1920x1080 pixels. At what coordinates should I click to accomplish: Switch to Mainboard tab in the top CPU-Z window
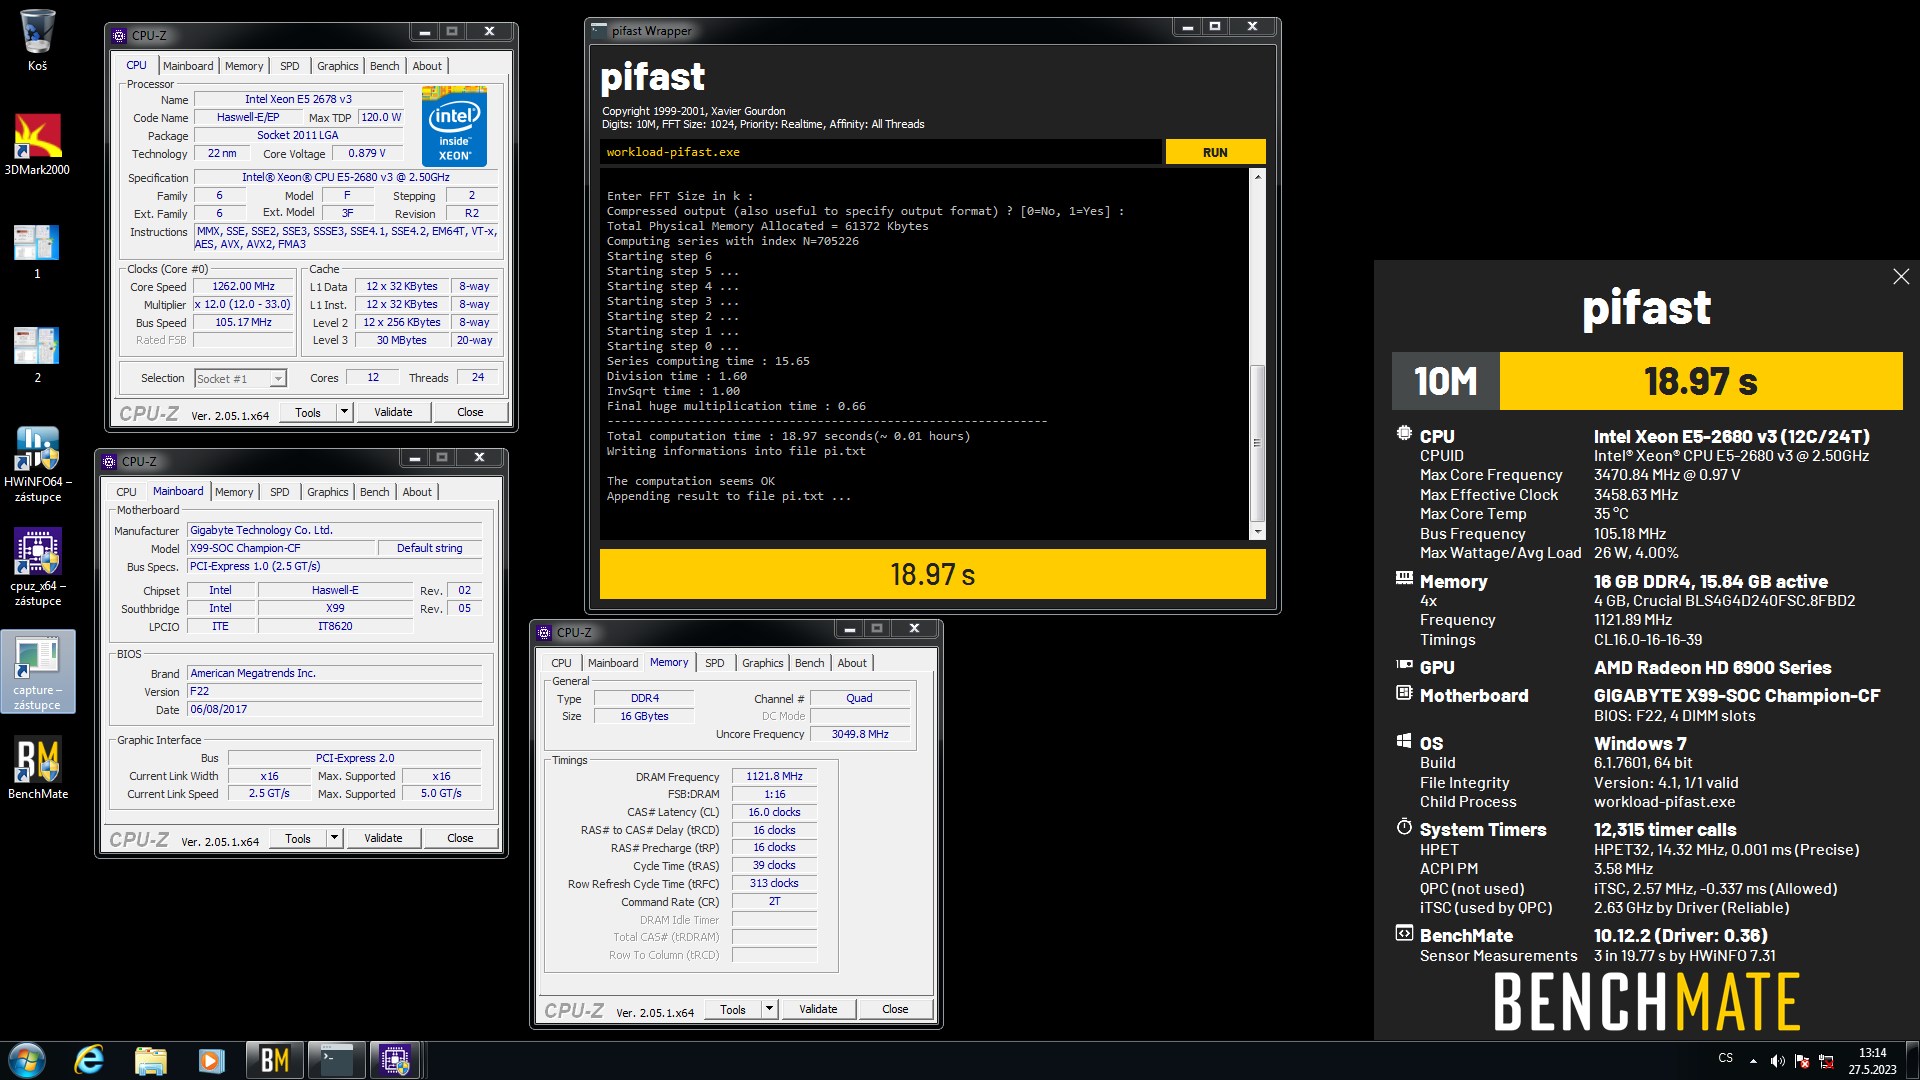click(x=188, y=66)
